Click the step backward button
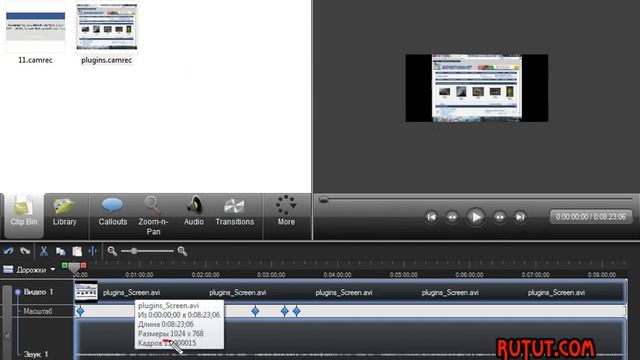 click(452, 217)
